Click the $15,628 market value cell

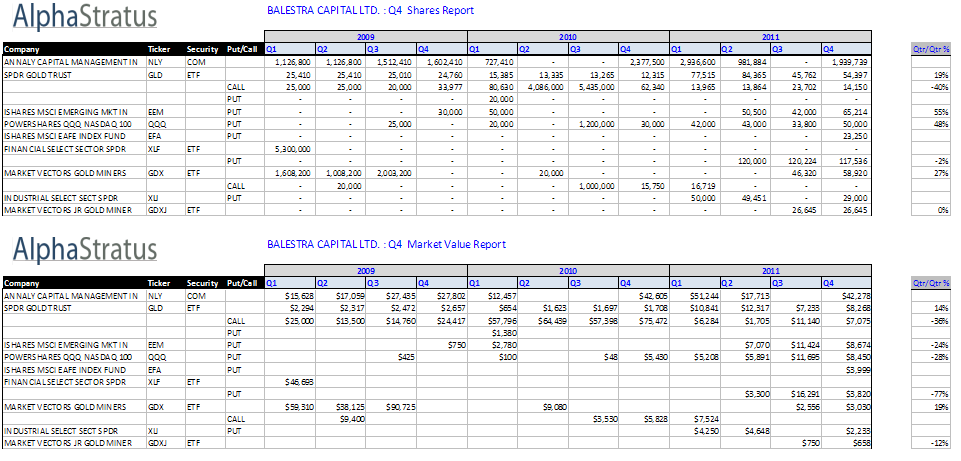pos(291,295)
